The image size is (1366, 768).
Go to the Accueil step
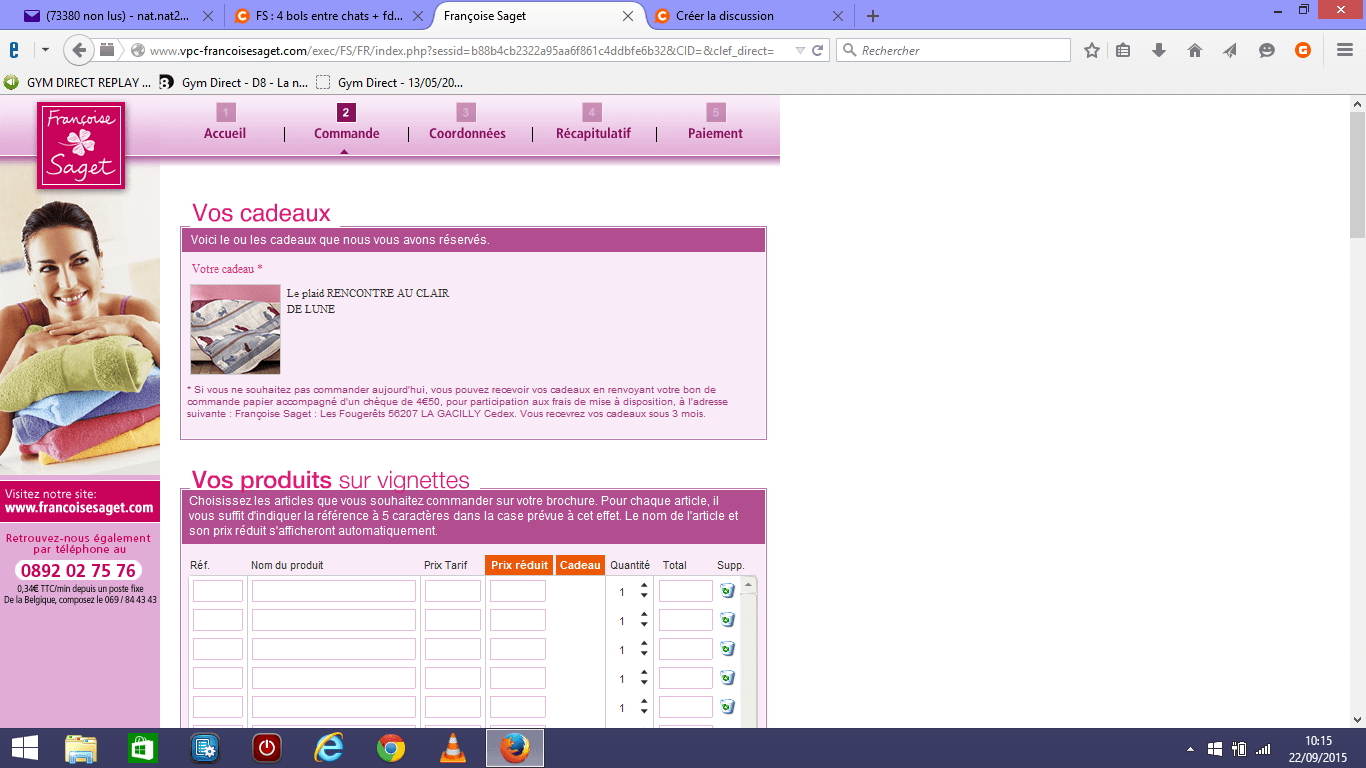pos(225,133)
